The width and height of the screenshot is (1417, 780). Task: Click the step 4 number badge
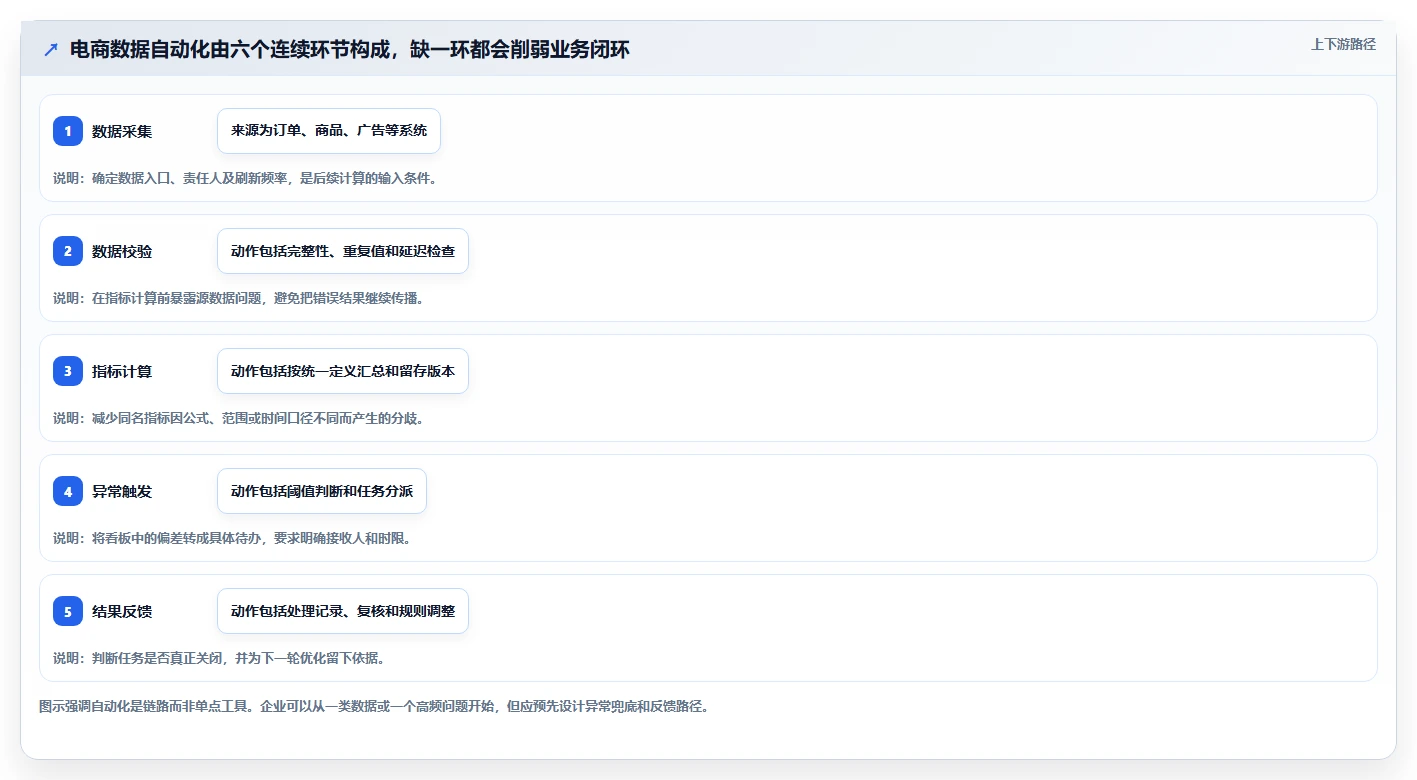pyautogui.click(x=68, y=491)
